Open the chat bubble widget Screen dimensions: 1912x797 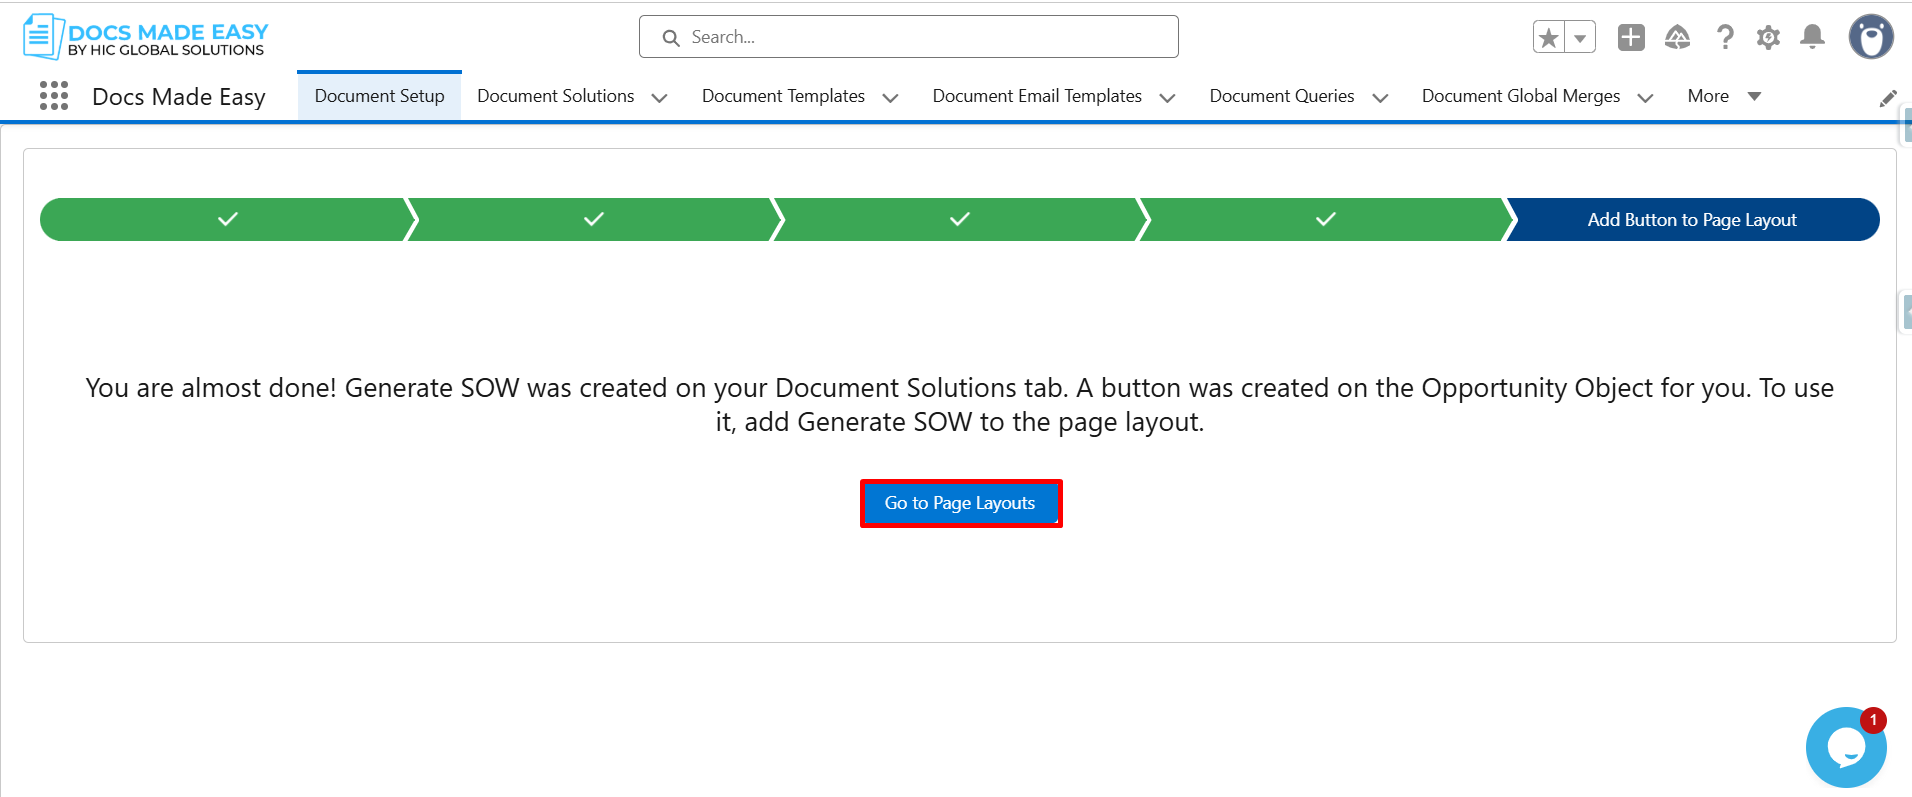coord(1846,747)
